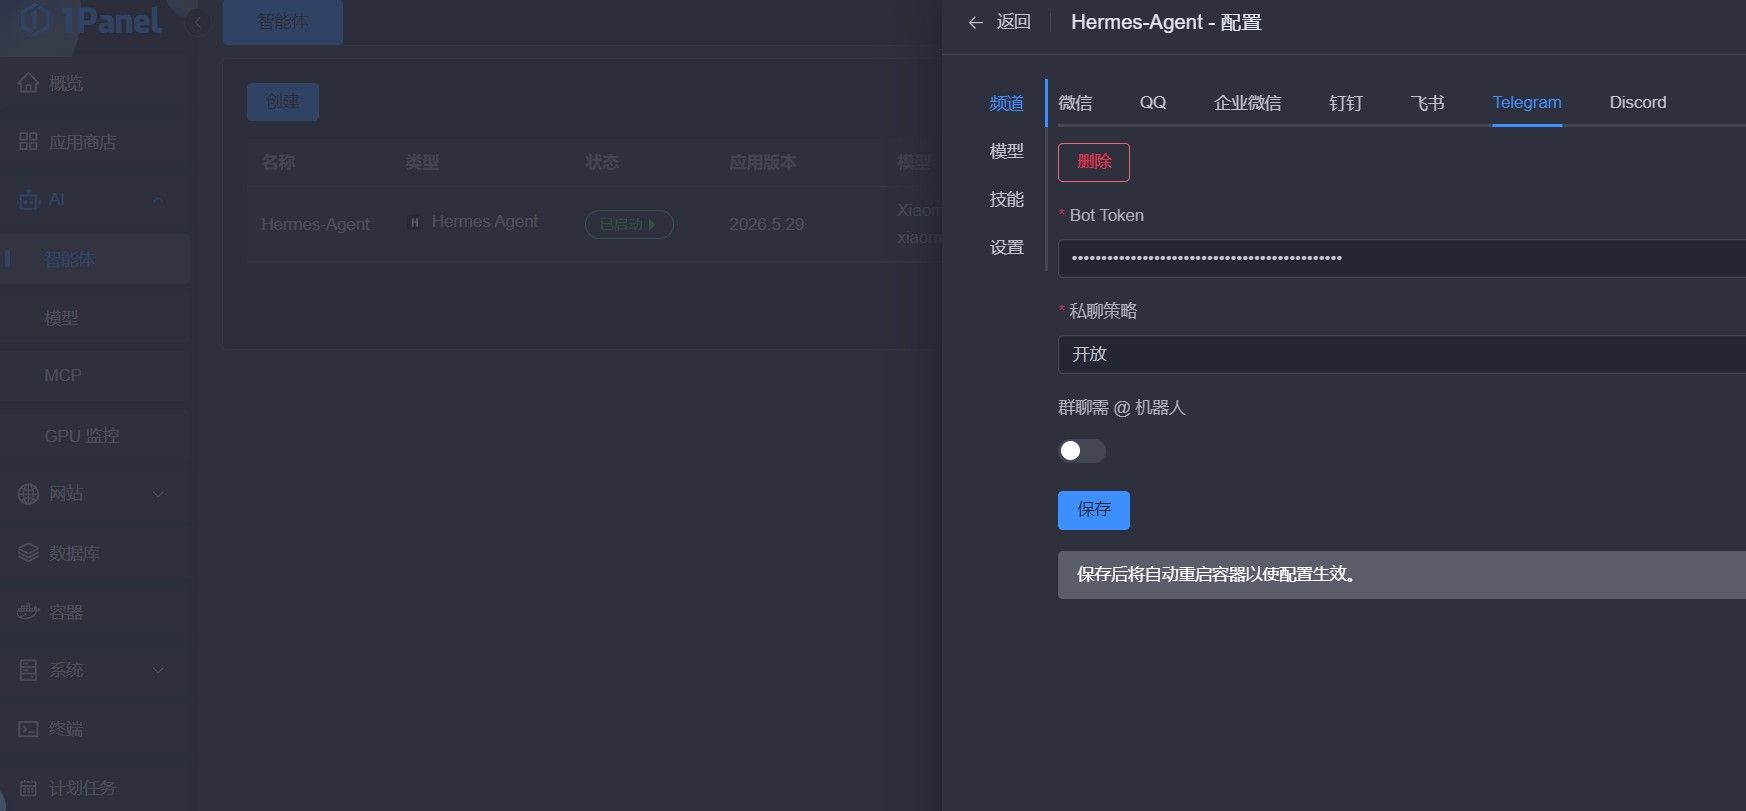This screenshot has width=1746, height=811.
Task: Click the app store grid icon
Action: click(x=28, y=142)
